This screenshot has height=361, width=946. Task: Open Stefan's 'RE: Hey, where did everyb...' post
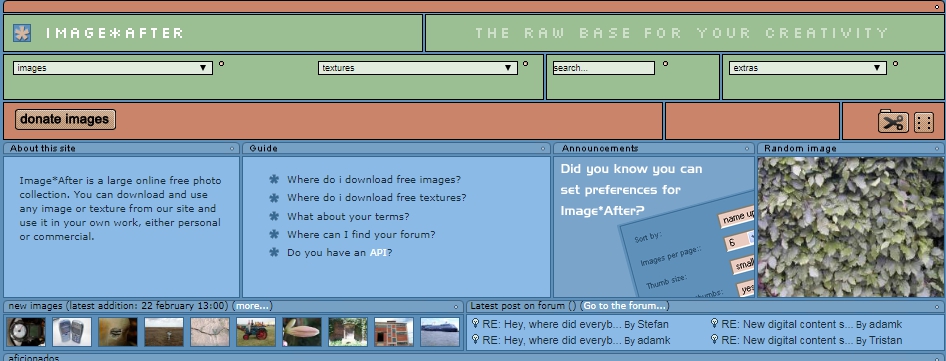551,324
